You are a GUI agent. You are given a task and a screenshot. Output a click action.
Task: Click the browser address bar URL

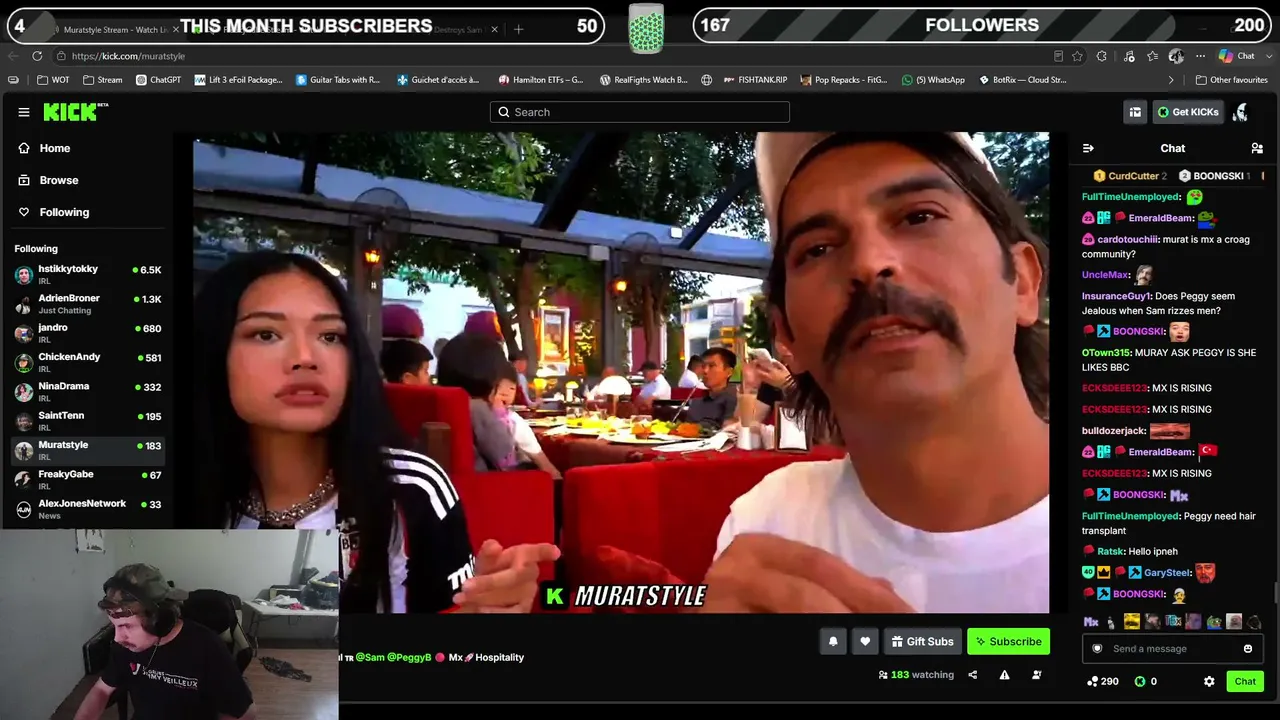[x=128, y=56]
